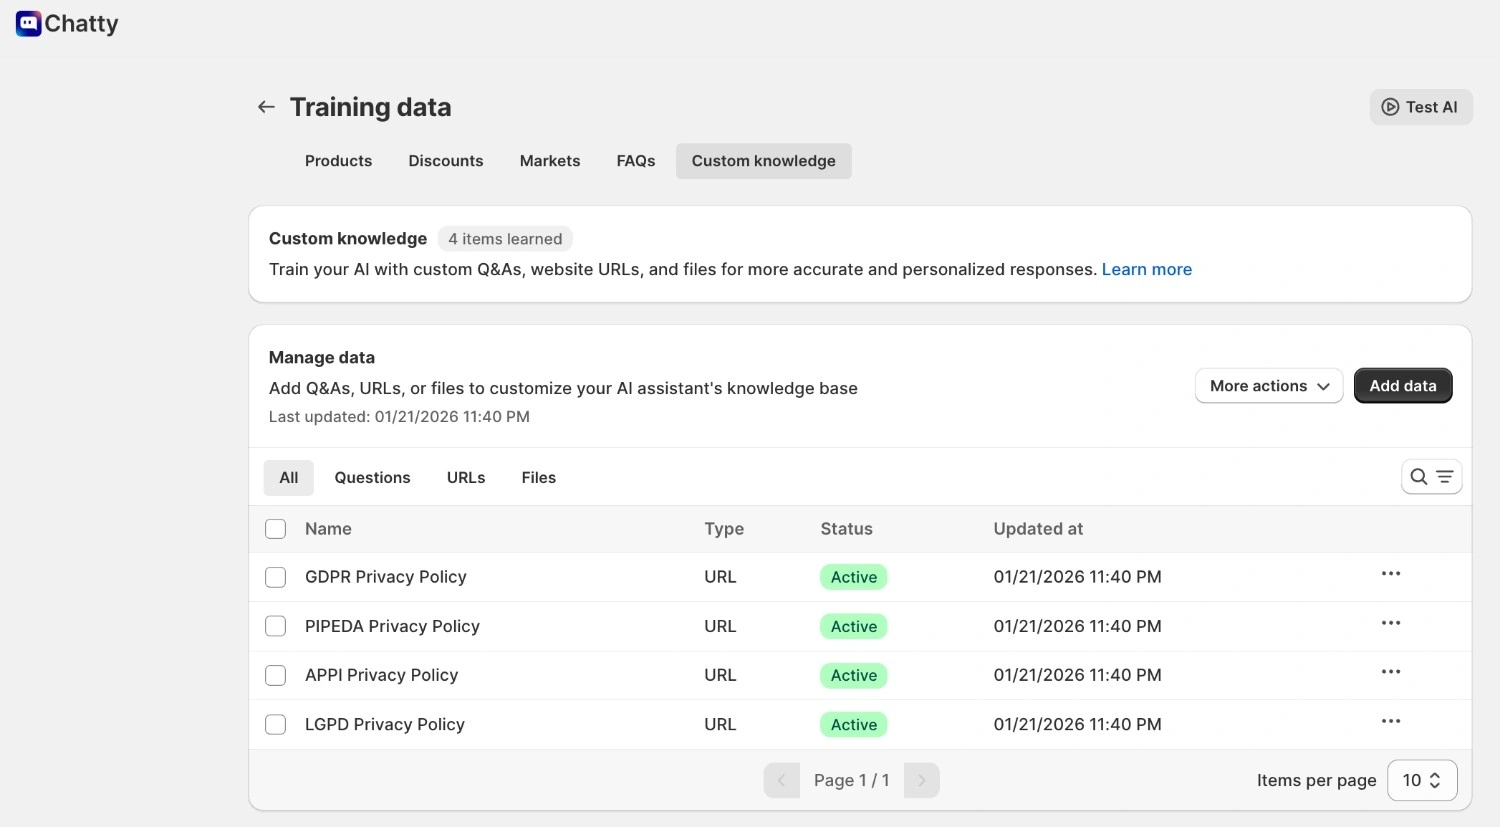Click the Active status badge for APPI
This screenshot has width=1500, height=827.
pyautogui.click(x=854, y=675)
